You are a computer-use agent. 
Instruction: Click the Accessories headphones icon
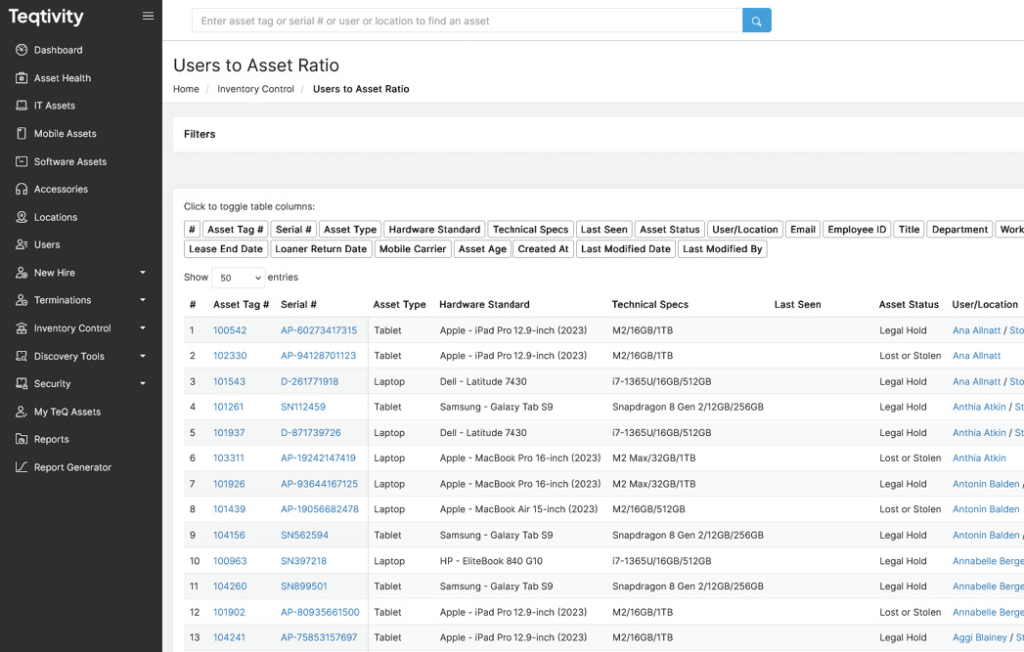[22, 189]
